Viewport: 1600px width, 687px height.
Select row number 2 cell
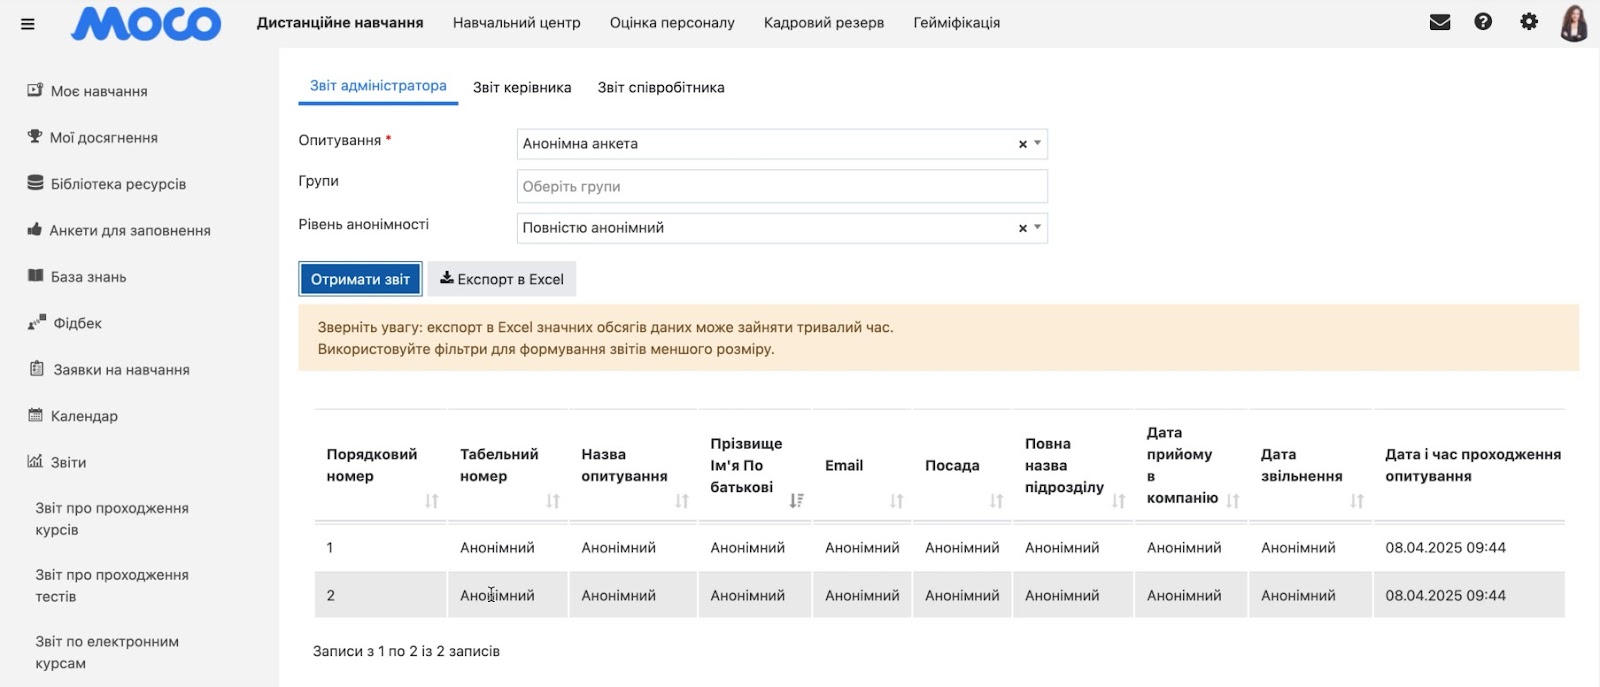pyautogui.click(x=380, y=595)
